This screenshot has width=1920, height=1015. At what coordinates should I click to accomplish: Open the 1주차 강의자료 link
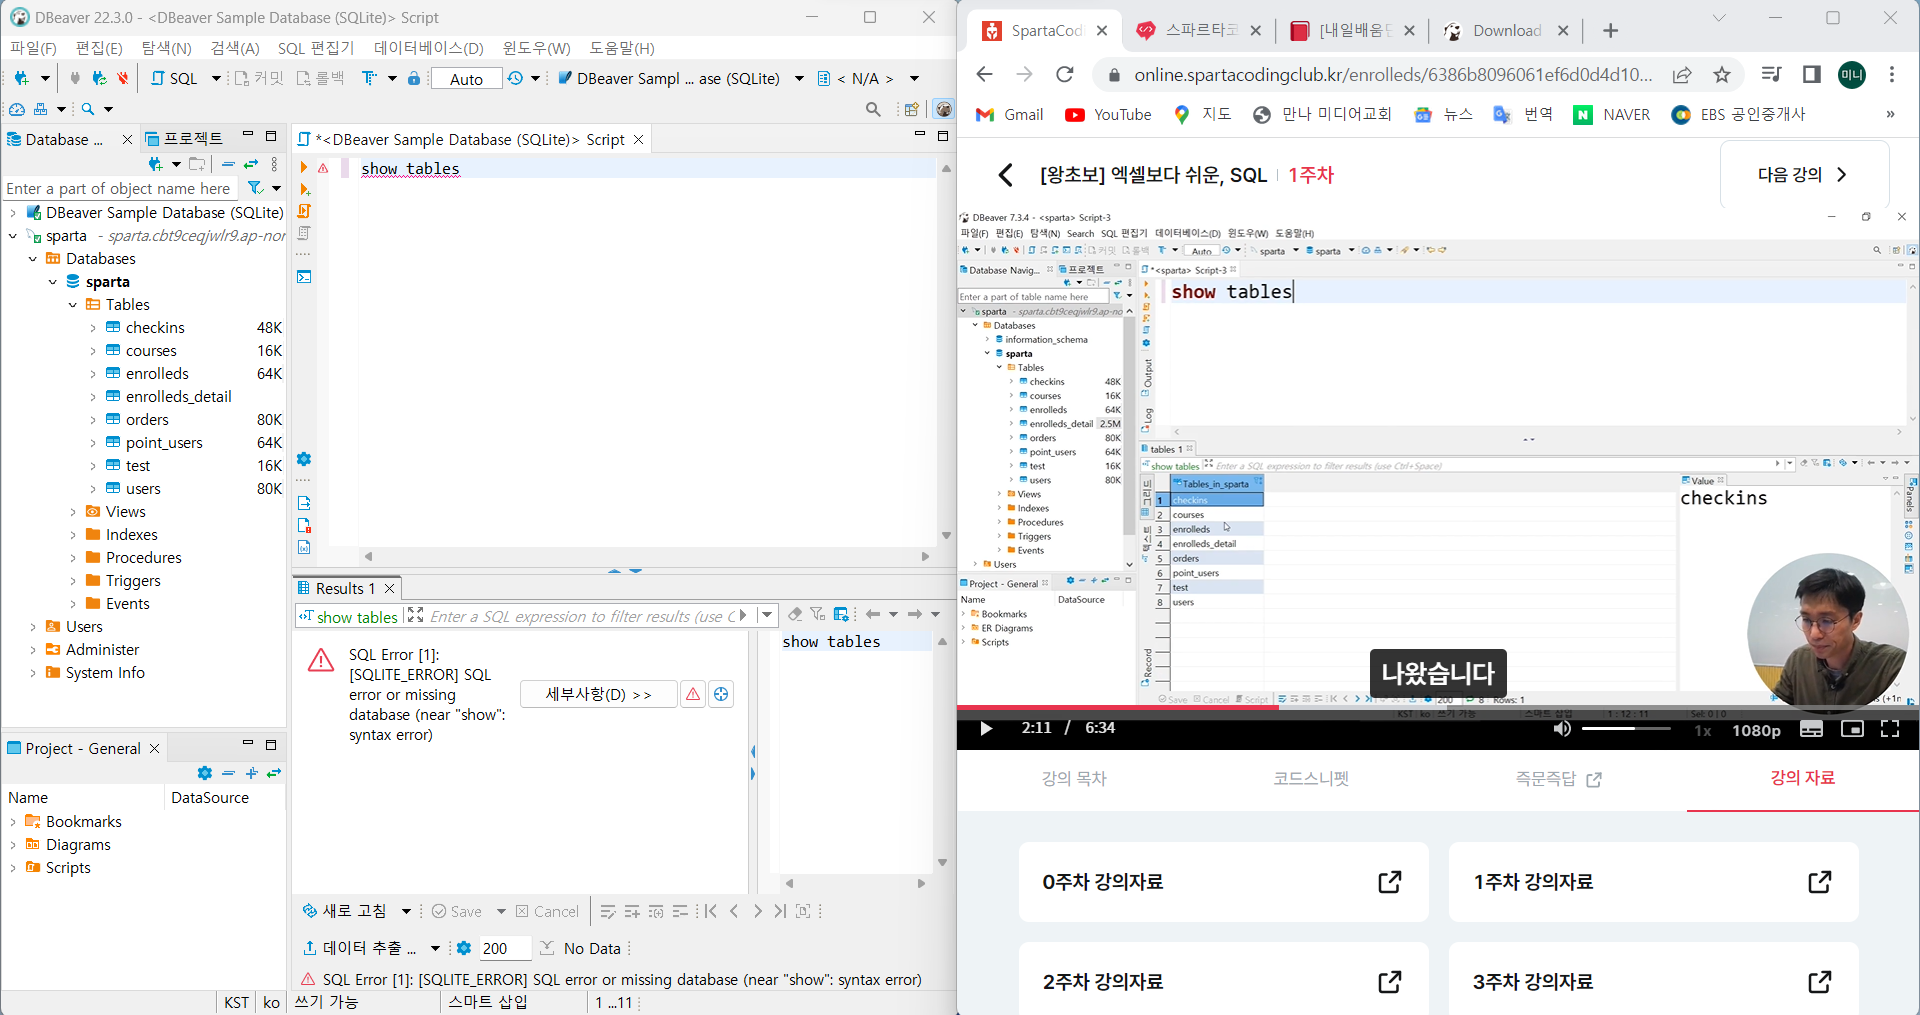(1653, 882)
